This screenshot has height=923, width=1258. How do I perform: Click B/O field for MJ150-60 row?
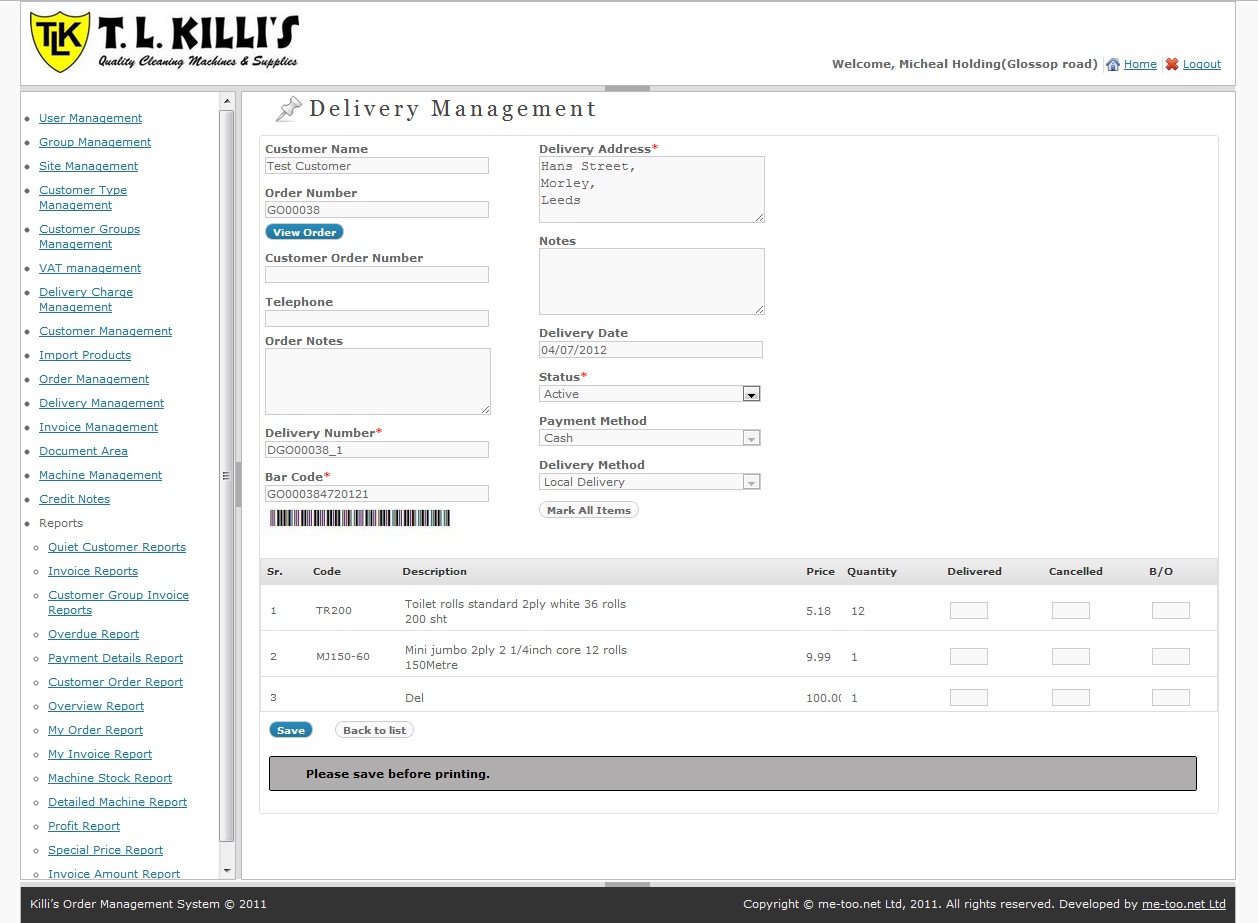tap(1171, 657)
